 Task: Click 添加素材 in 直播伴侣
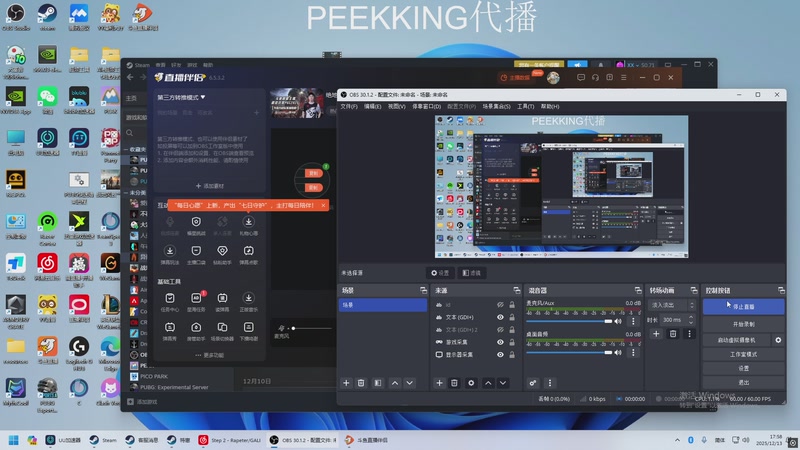click(x=210, y=186)
